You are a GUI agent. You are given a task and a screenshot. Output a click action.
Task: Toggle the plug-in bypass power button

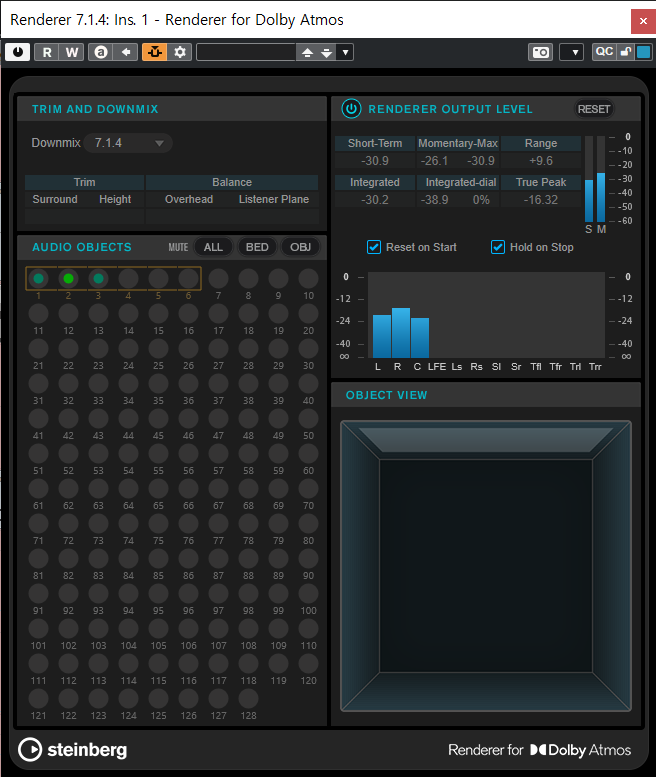point(18,52)
